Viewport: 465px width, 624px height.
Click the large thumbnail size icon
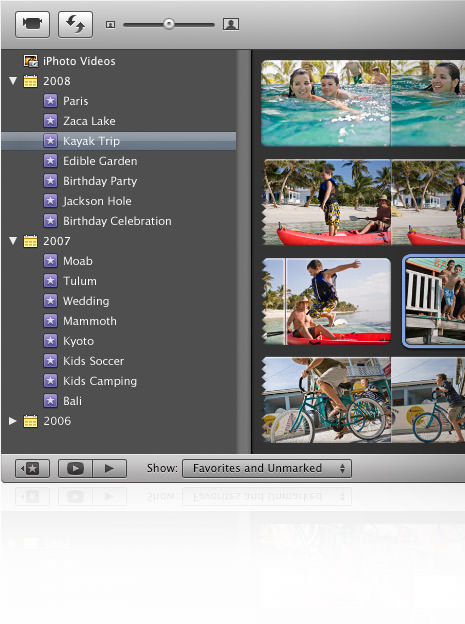(231, 24)
